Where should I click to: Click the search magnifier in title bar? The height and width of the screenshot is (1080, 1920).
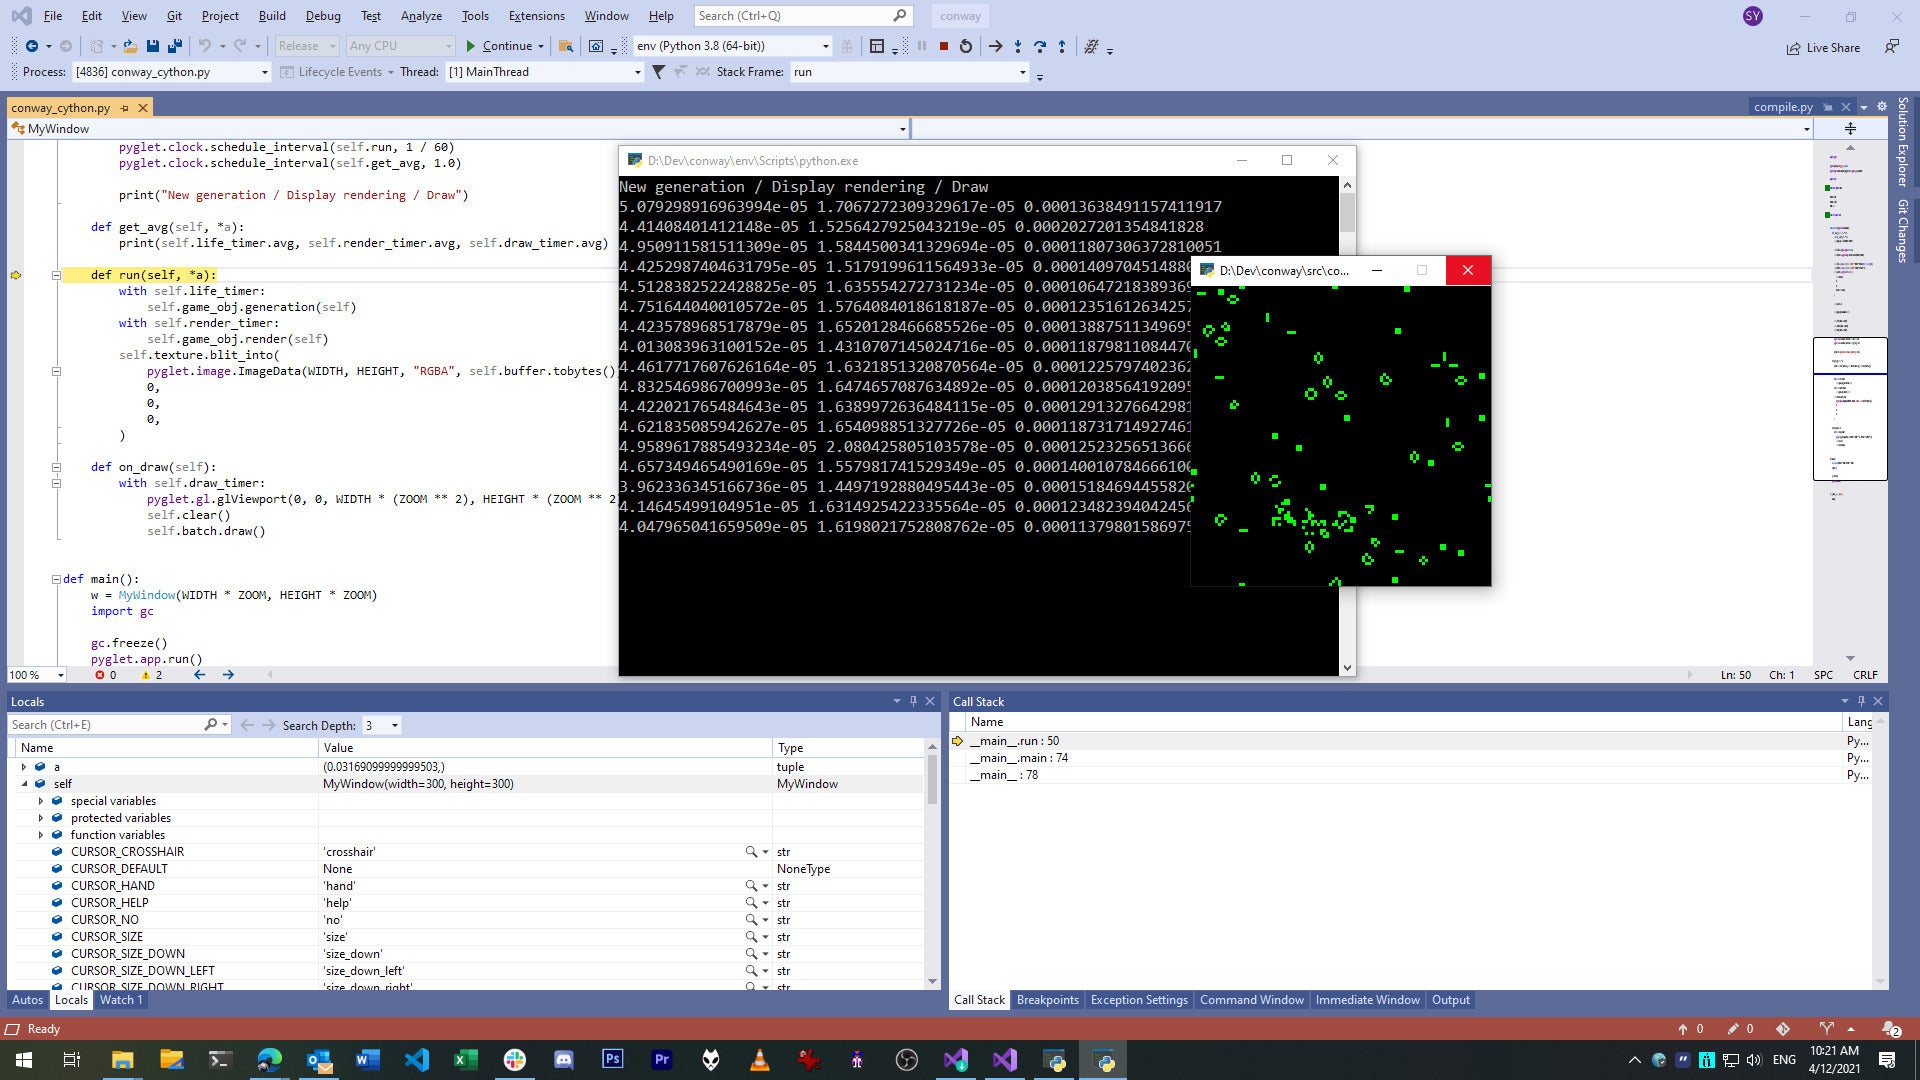pyautogui.click(x=899, y=15)
